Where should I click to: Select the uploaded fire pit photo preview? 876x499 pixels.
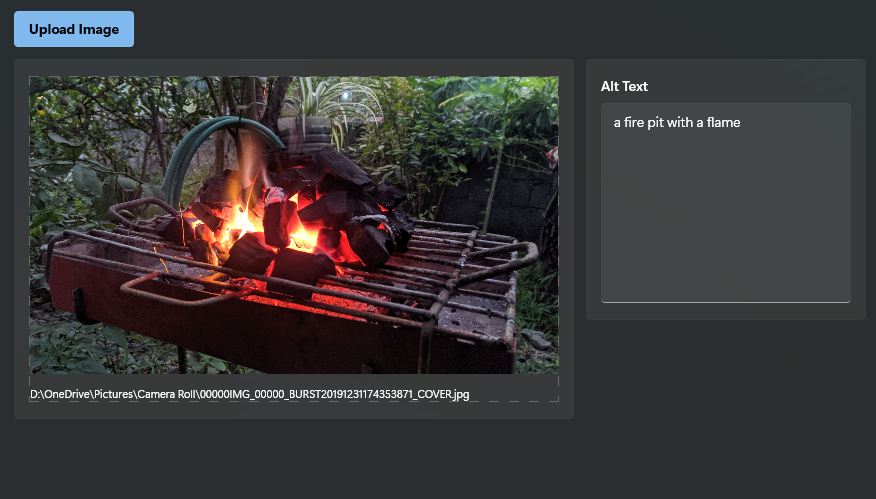pos(294,225)
